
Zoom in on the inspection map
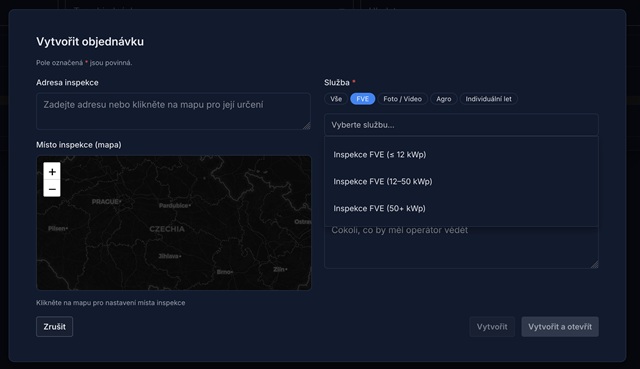(52, 171)
